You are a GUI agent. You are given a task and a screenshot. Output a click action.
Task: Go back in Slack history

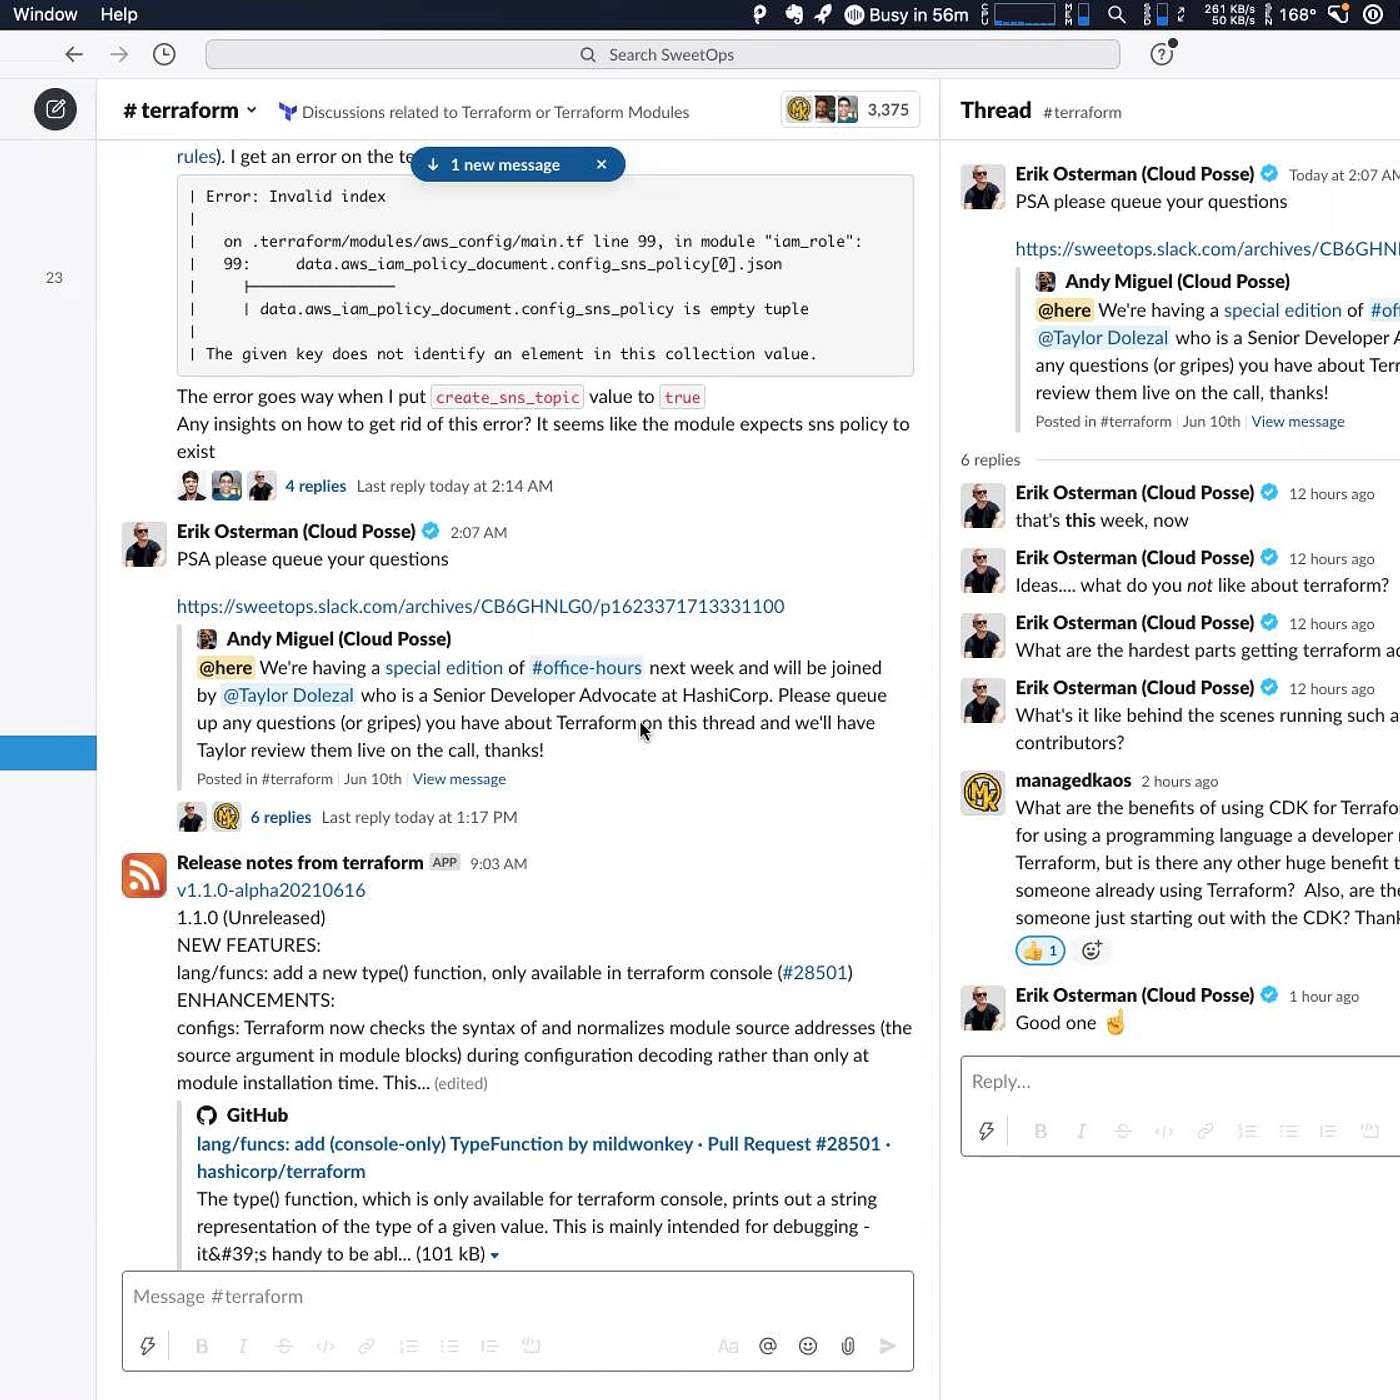click(74, 54)
